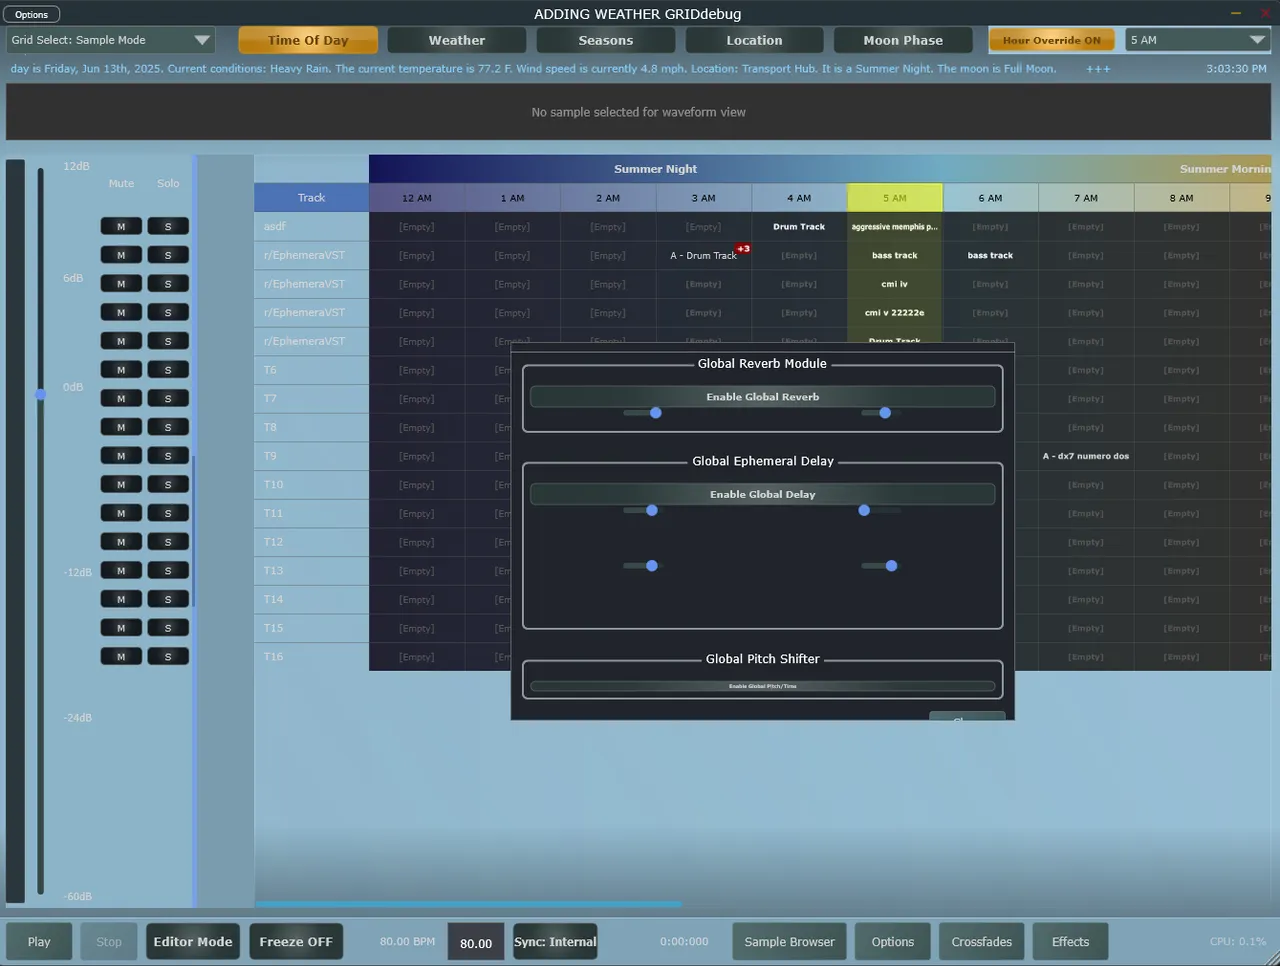This screenshot has width=1280, height=966.
Task: Toggle Enable Global Delay
Action: tap(762, 494)
